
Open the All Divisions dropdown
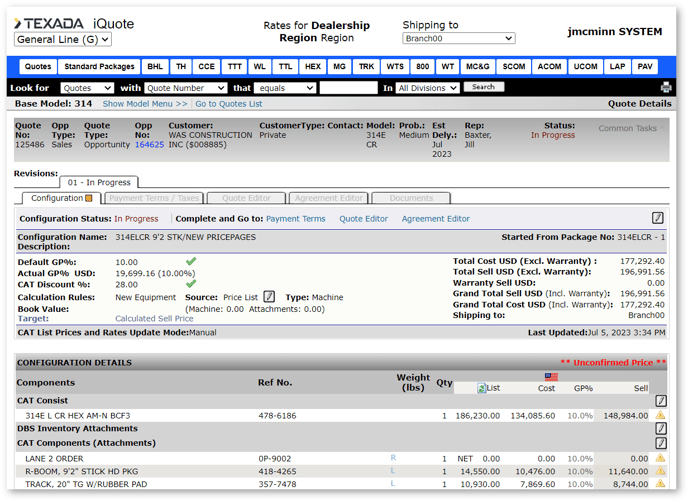(429, 88)
